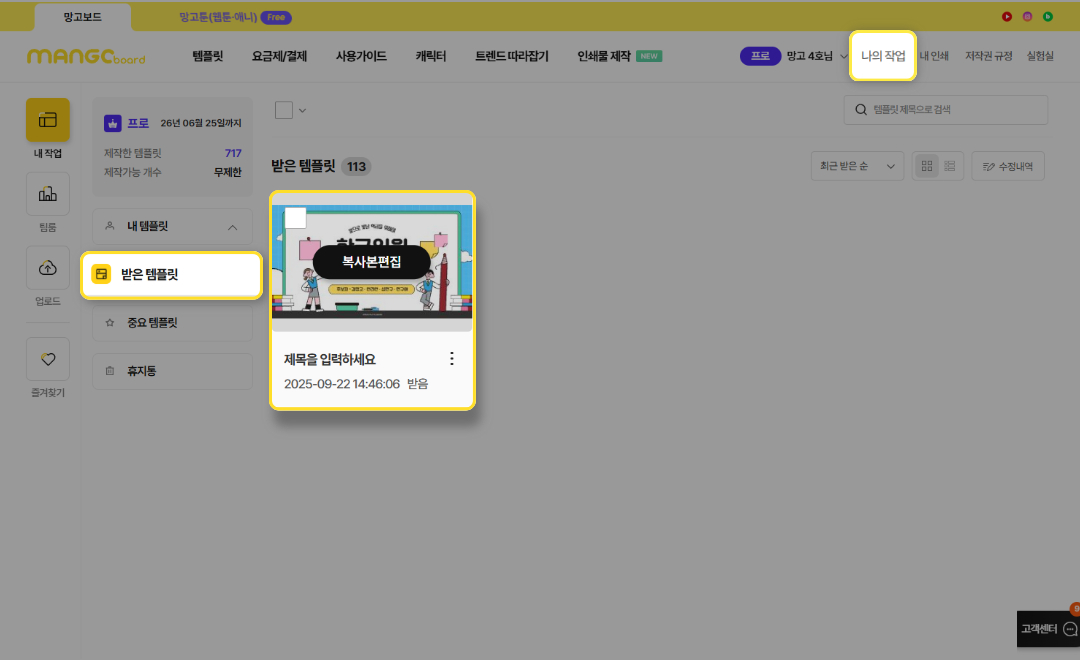Open the 최근 받은 순 sort dropdown
1080x660 pixels.
point(857,166)
